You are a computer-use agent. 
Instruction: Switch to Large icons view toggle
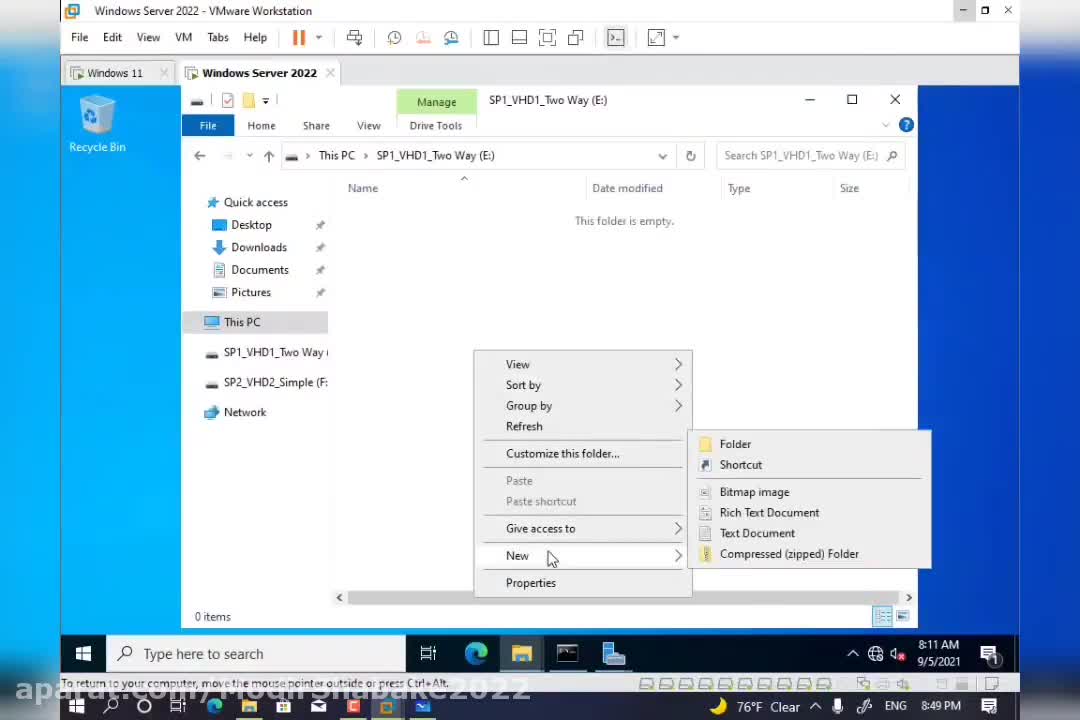point(903,616)
